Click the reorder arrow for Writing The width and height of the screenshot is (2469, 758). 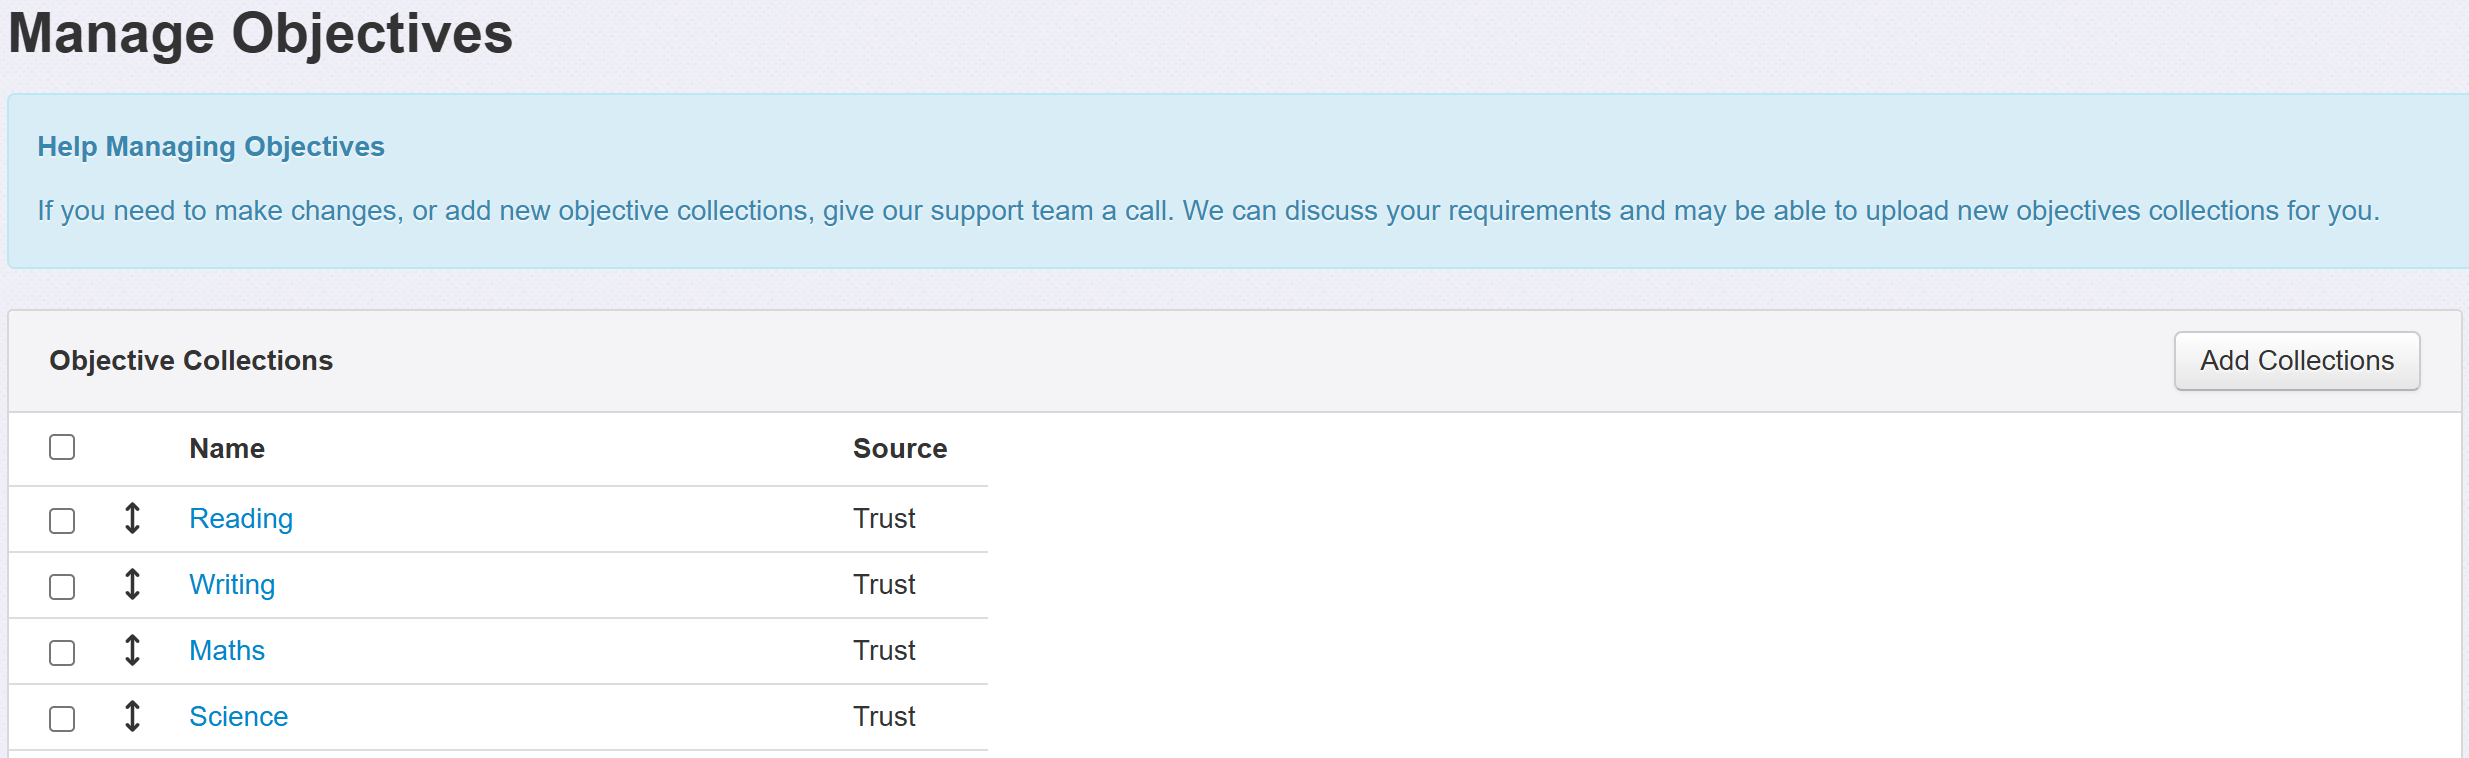point(132,584)
